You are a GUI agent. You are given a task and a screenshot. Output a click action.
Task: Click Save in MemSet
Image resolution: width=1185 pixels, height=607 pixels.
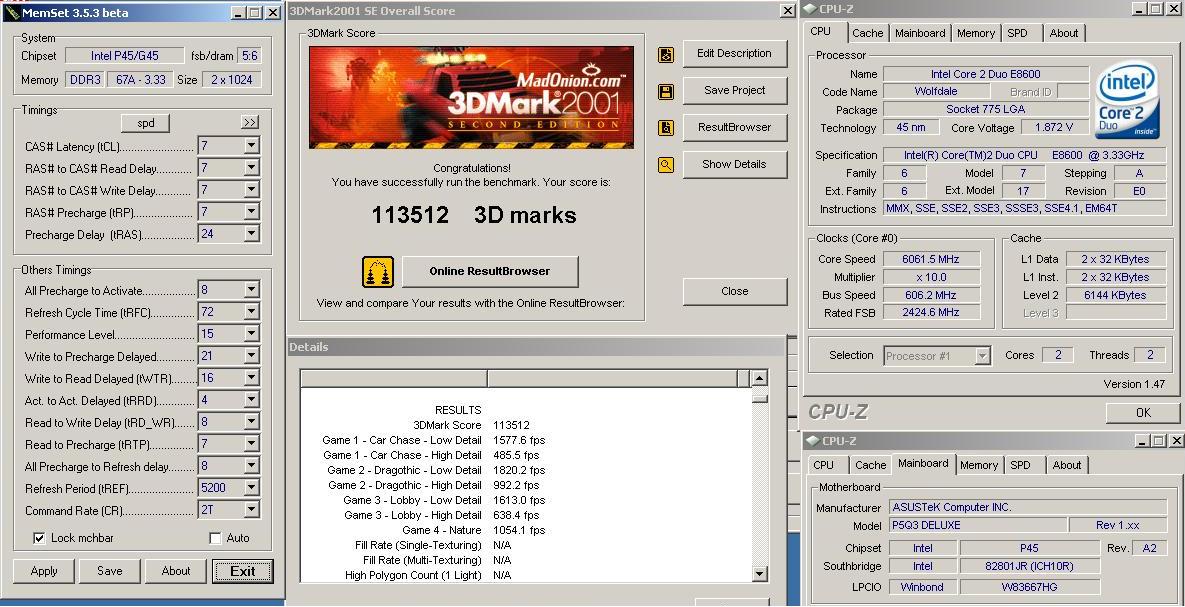pyautogui.click(x=110, y=571)
